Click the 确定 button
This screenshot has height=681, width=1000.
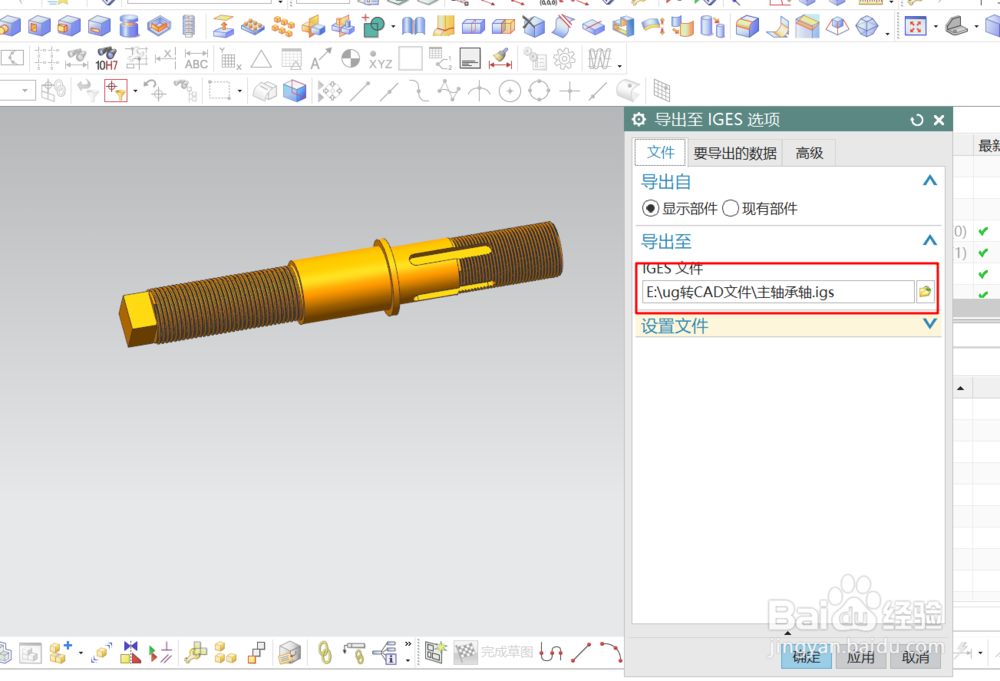(806, 657)
